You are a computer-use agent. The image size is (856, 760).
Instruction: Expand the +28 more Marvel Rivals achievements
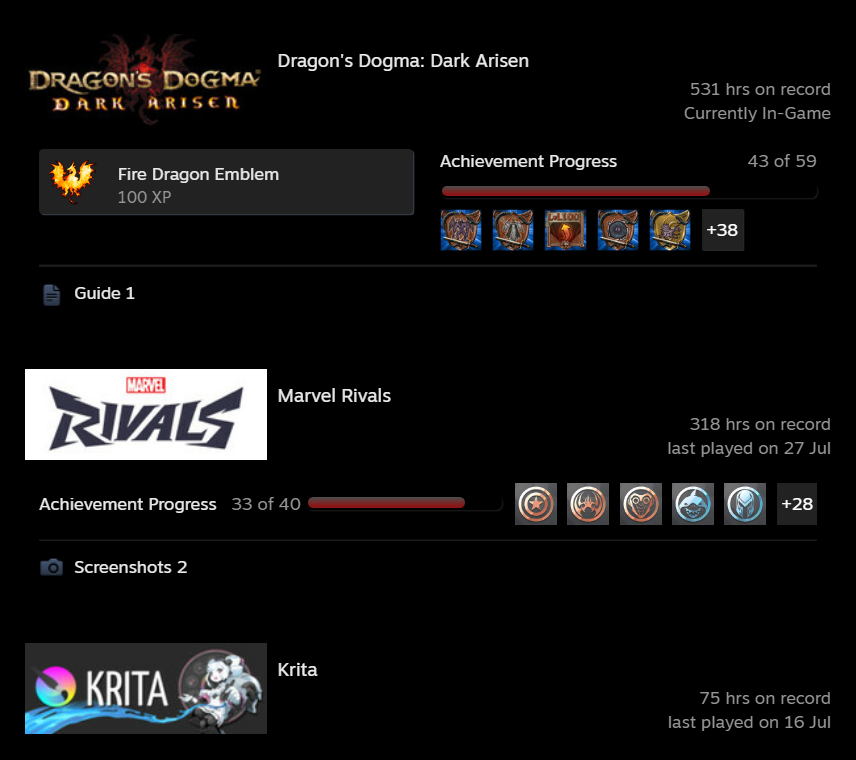[x=797, y=503]
